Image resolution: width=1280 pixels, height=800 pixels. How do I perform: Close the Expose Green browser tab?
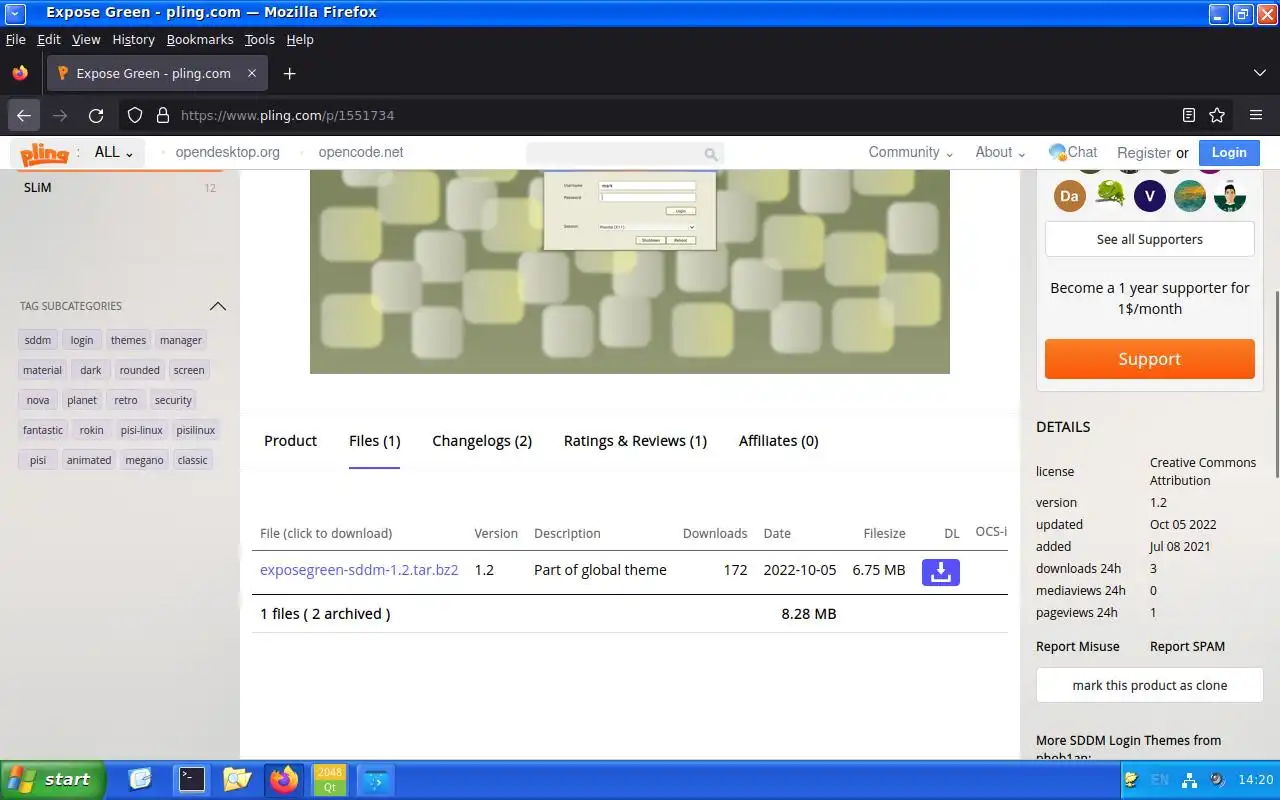click(252, 73)
